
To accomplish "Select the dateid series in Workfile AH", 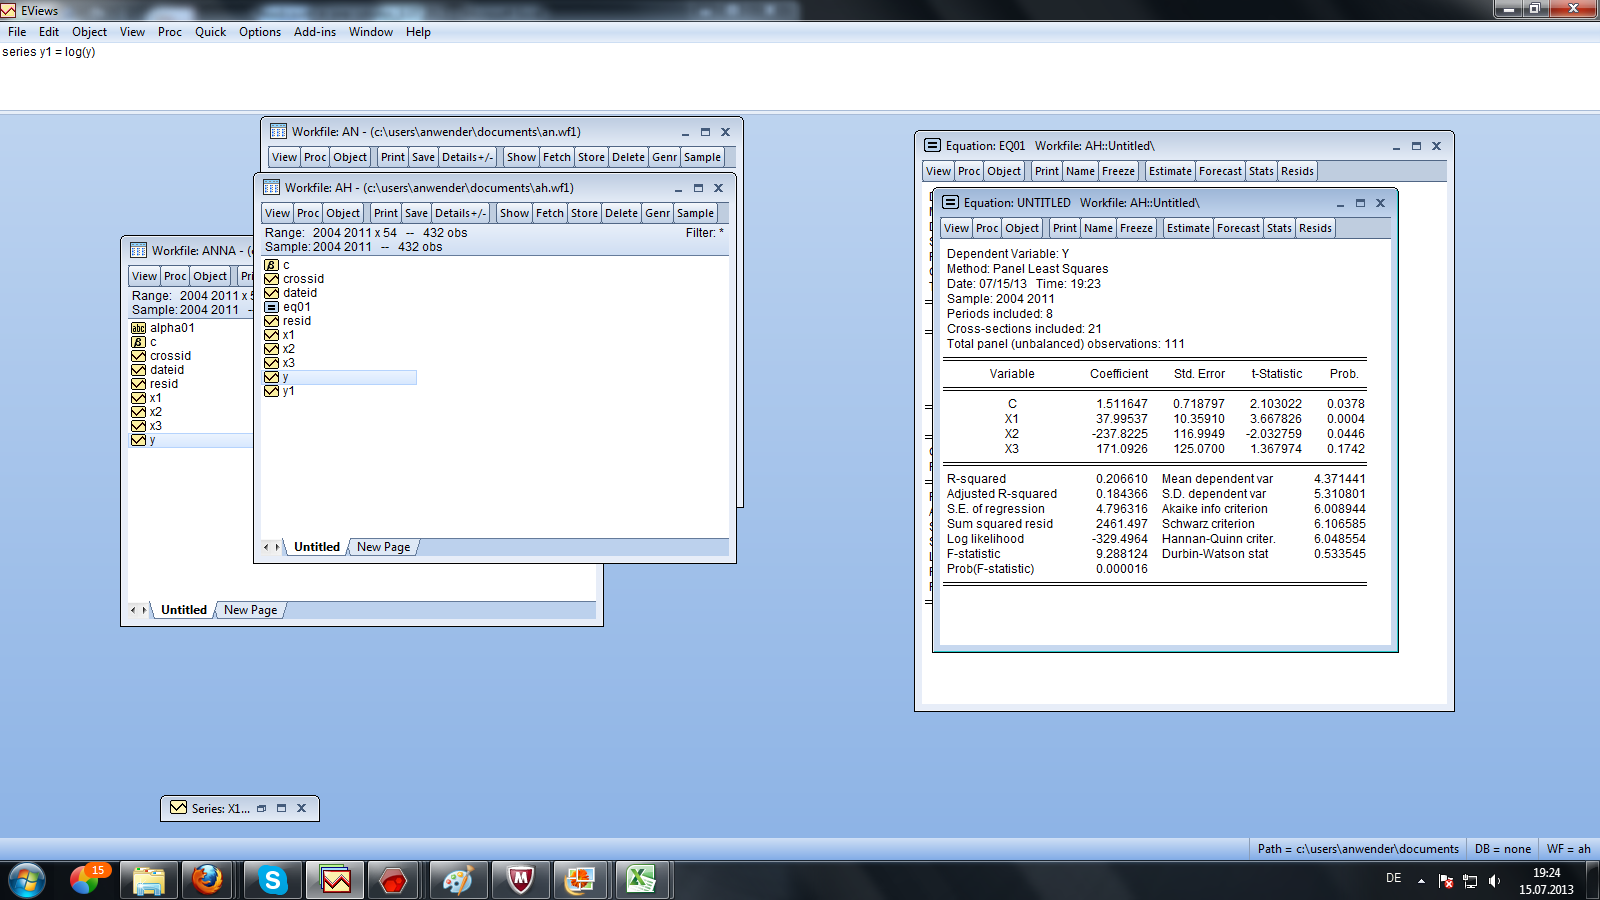I will coord(291,293).
